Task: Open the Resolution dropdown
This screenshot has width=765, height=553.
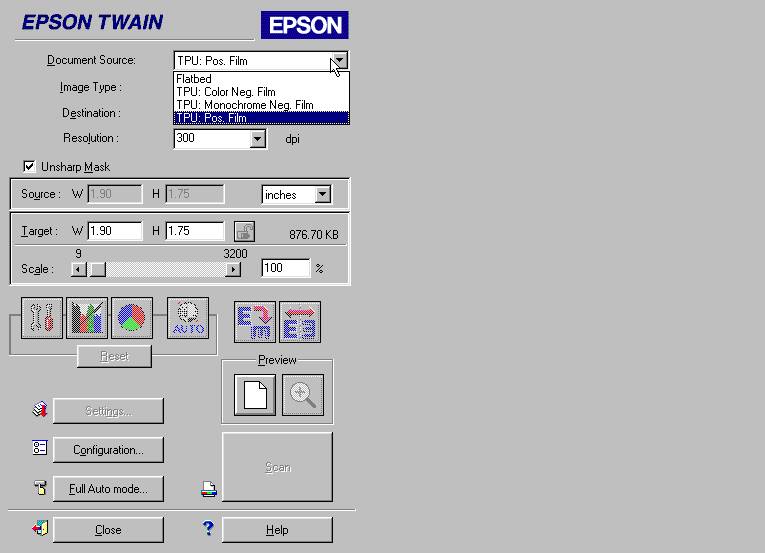Action: [258, 138]
